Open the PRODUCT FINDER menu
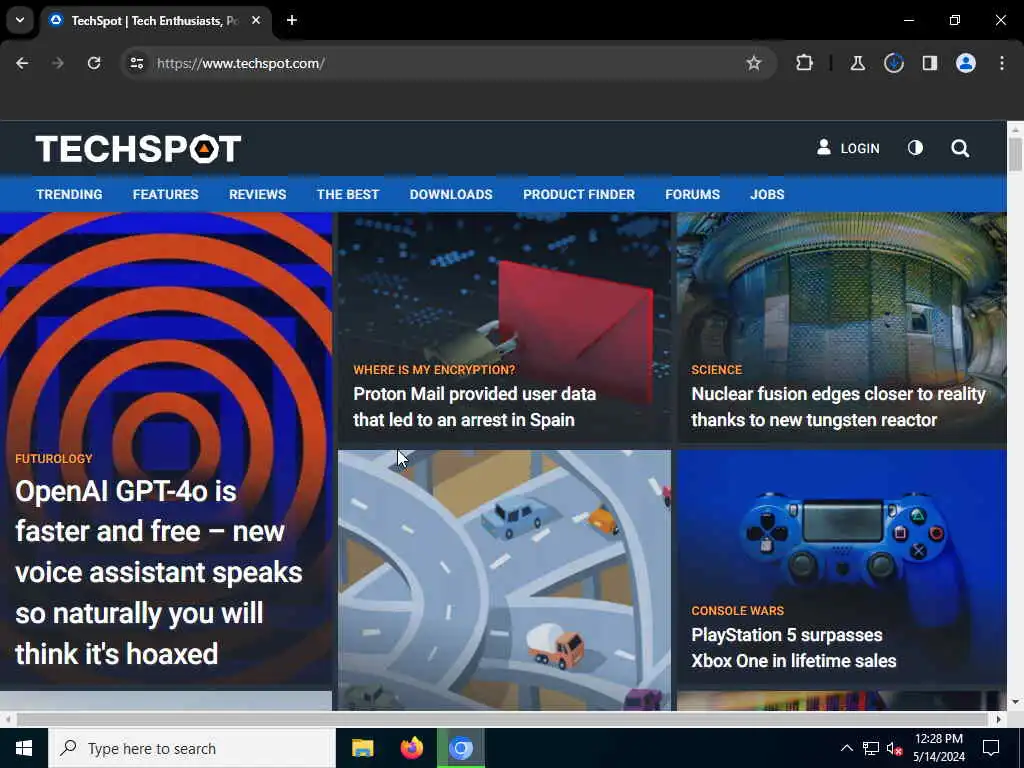This screenshot has width=1024, height=768. [x=579, y=195]
